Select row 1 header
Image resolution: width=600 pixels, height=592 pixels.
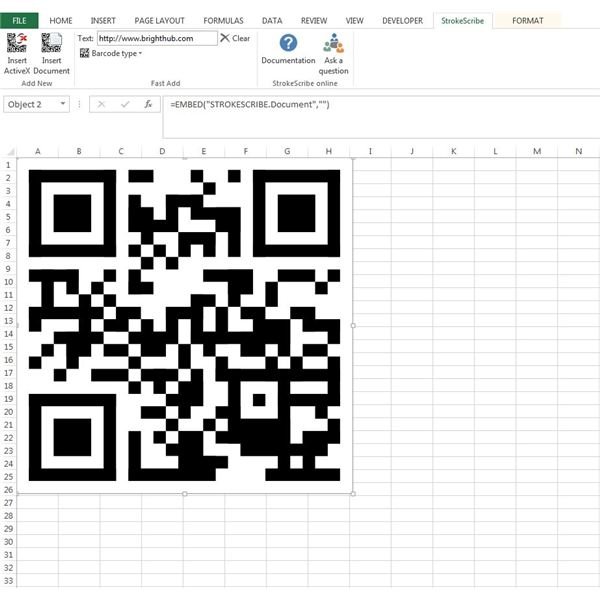pyautogui.click(x=8, y=165)
